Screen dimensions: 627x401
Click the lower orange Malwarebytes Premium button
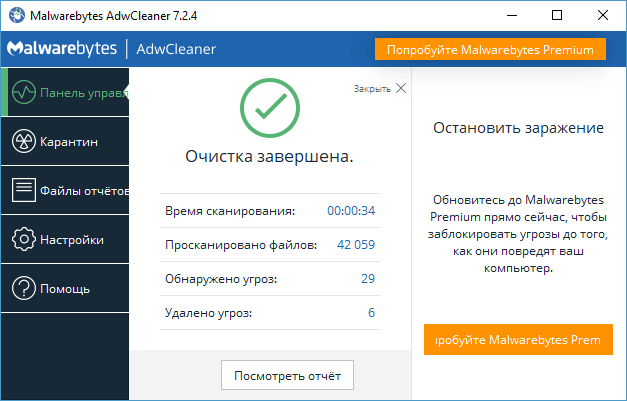click(x=518, y=339)
